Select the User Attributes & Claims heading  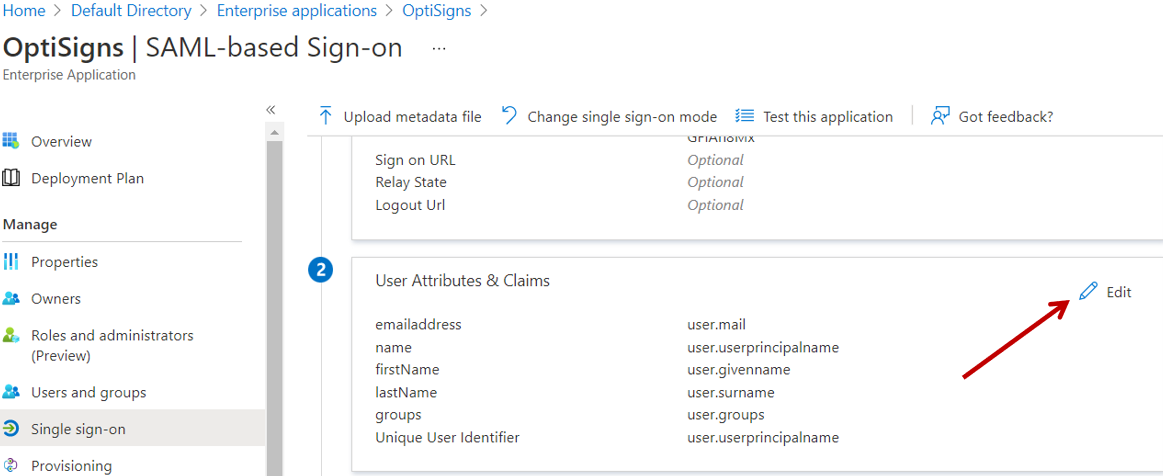tap(463, 280)
